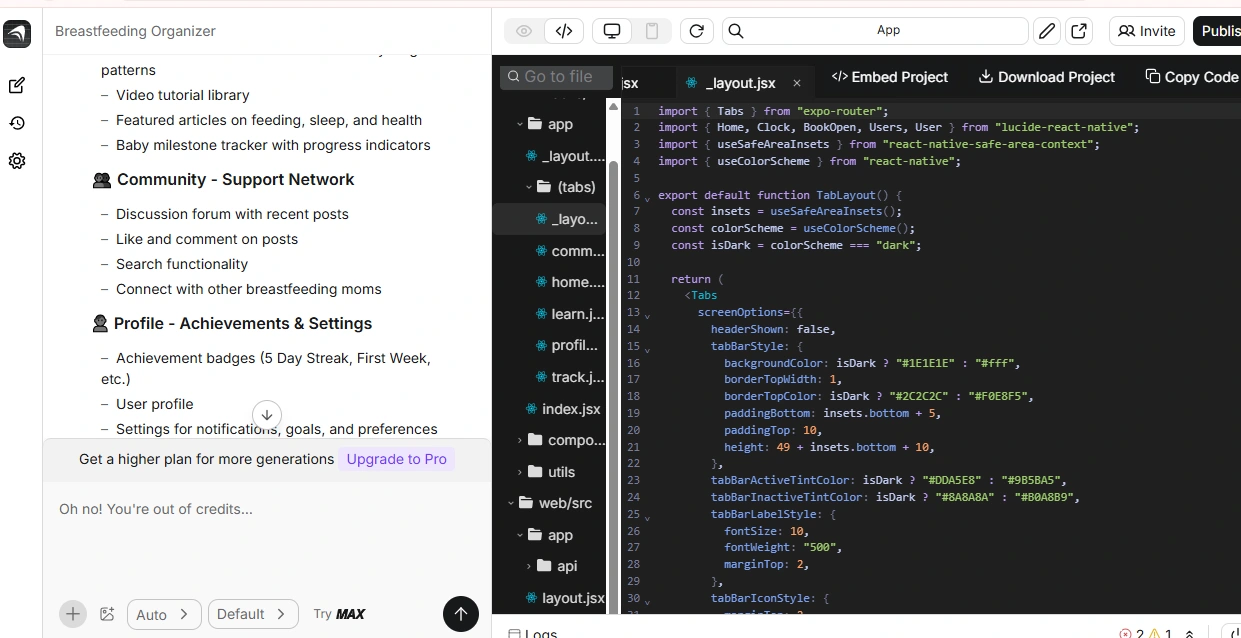Open the Logs panel
Image resolution: width=1241 pixels, height=638 pixels.
click(x=533, y=633)
